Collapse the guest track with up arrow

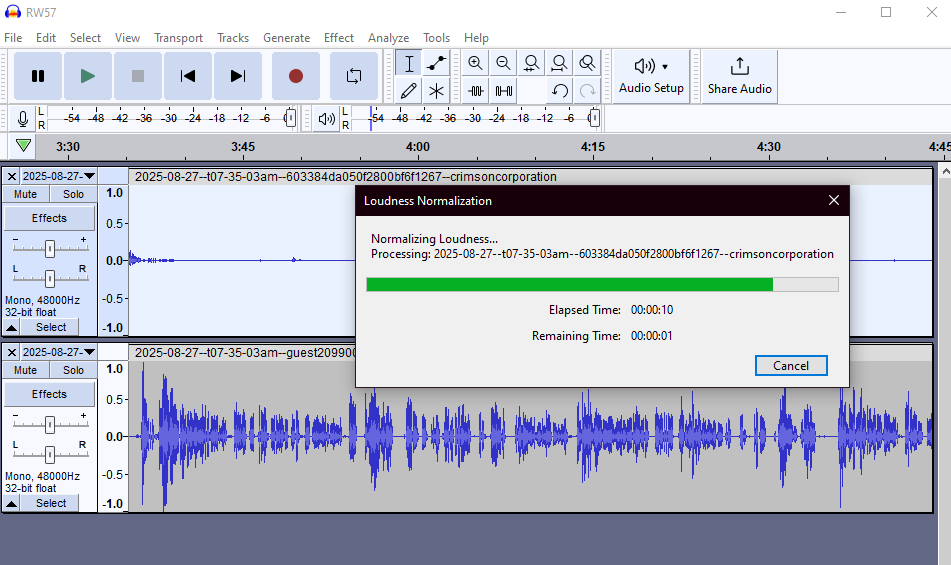click(x=12, y=503)
